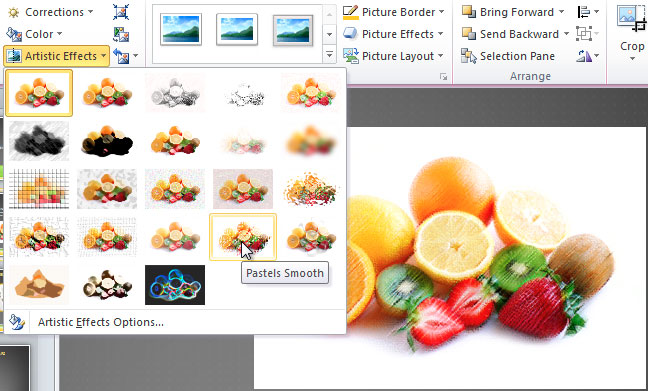Viewport: 648px width, 391px height.
Task: Apply the Paint Strokes dark effect
Action: click(x=107, y=141)
